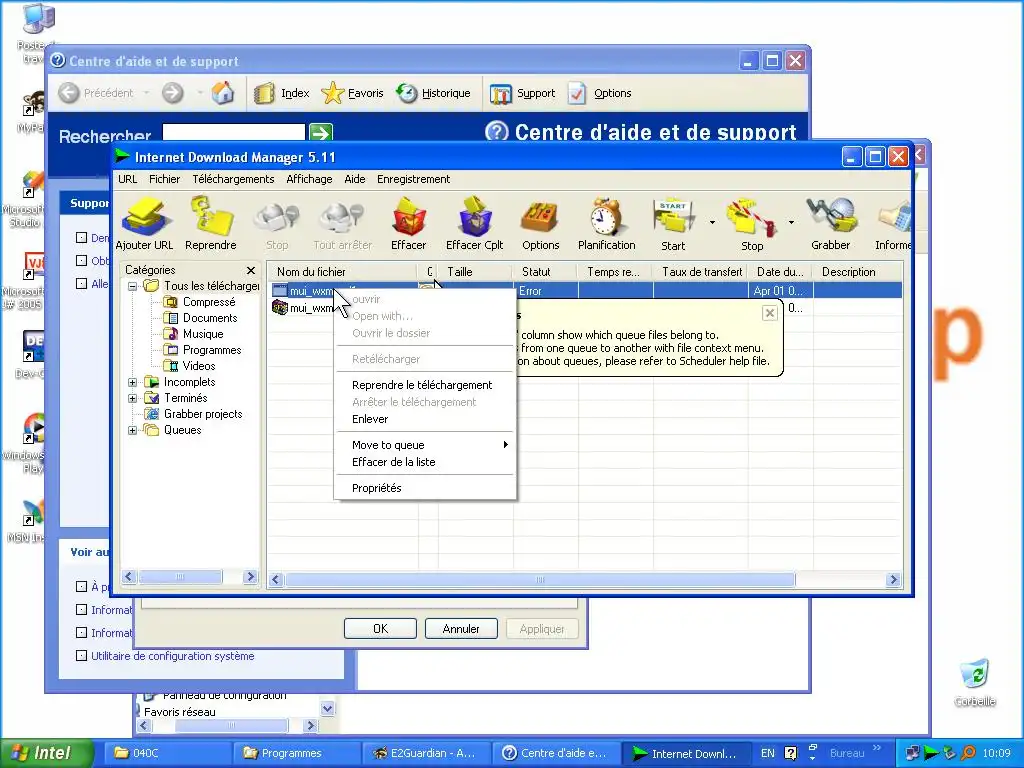Select the Musique category

193,334
